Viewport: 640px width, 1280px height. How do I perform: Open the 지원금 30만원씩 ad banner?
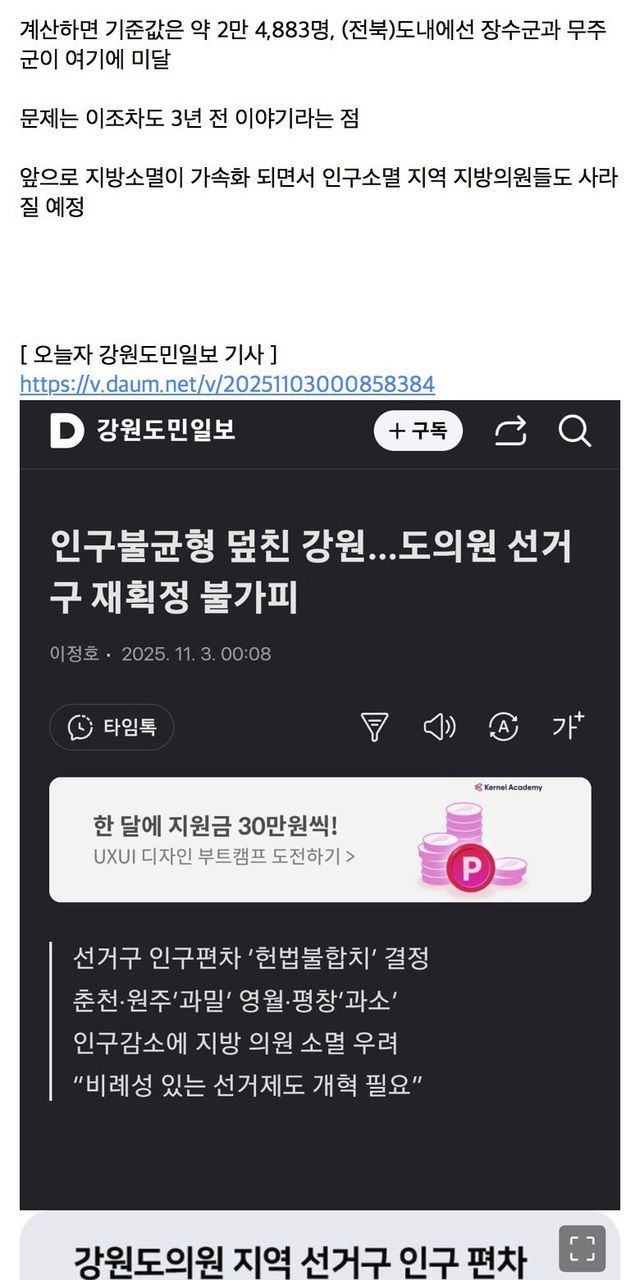320,840
